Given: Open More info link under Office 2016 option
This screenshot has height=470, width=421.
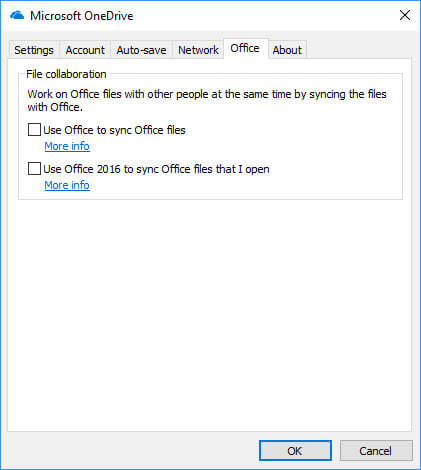Looking at the screenshot, I should [x=67, y=185].
